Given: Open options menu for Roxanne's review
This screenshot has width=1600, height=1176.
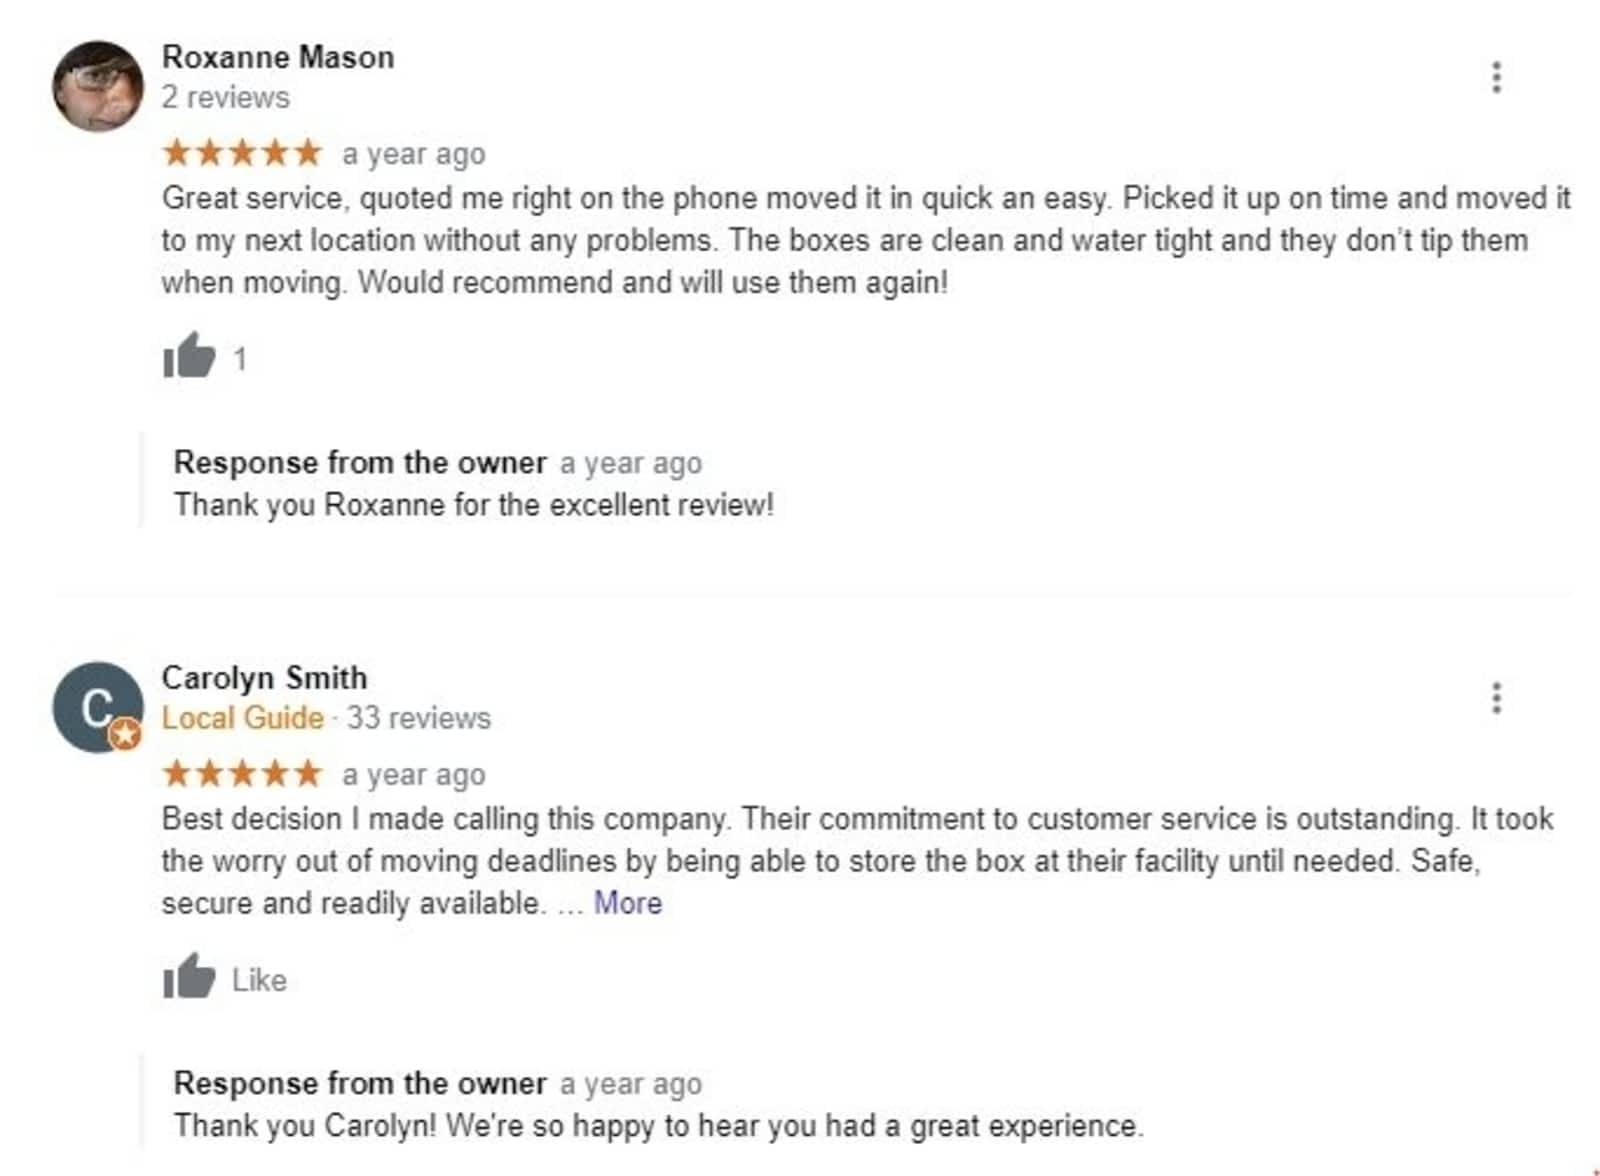Looking at the screenshot, I should click(x=1496, y=77).
